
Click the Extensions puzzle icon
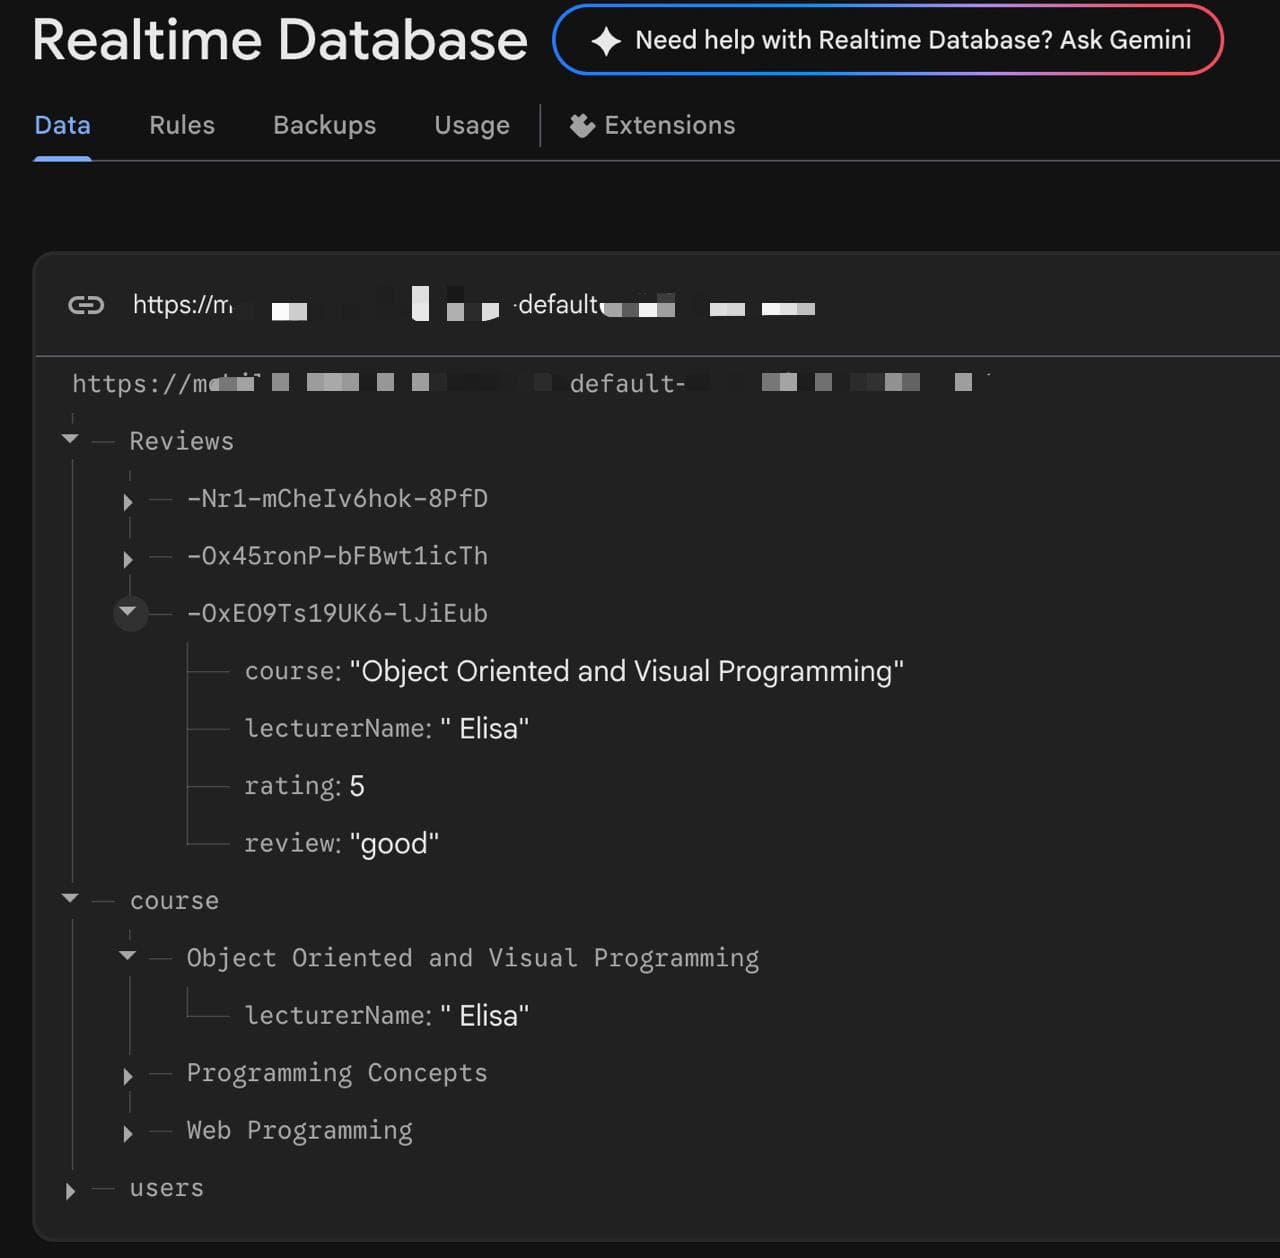[582, 125]
